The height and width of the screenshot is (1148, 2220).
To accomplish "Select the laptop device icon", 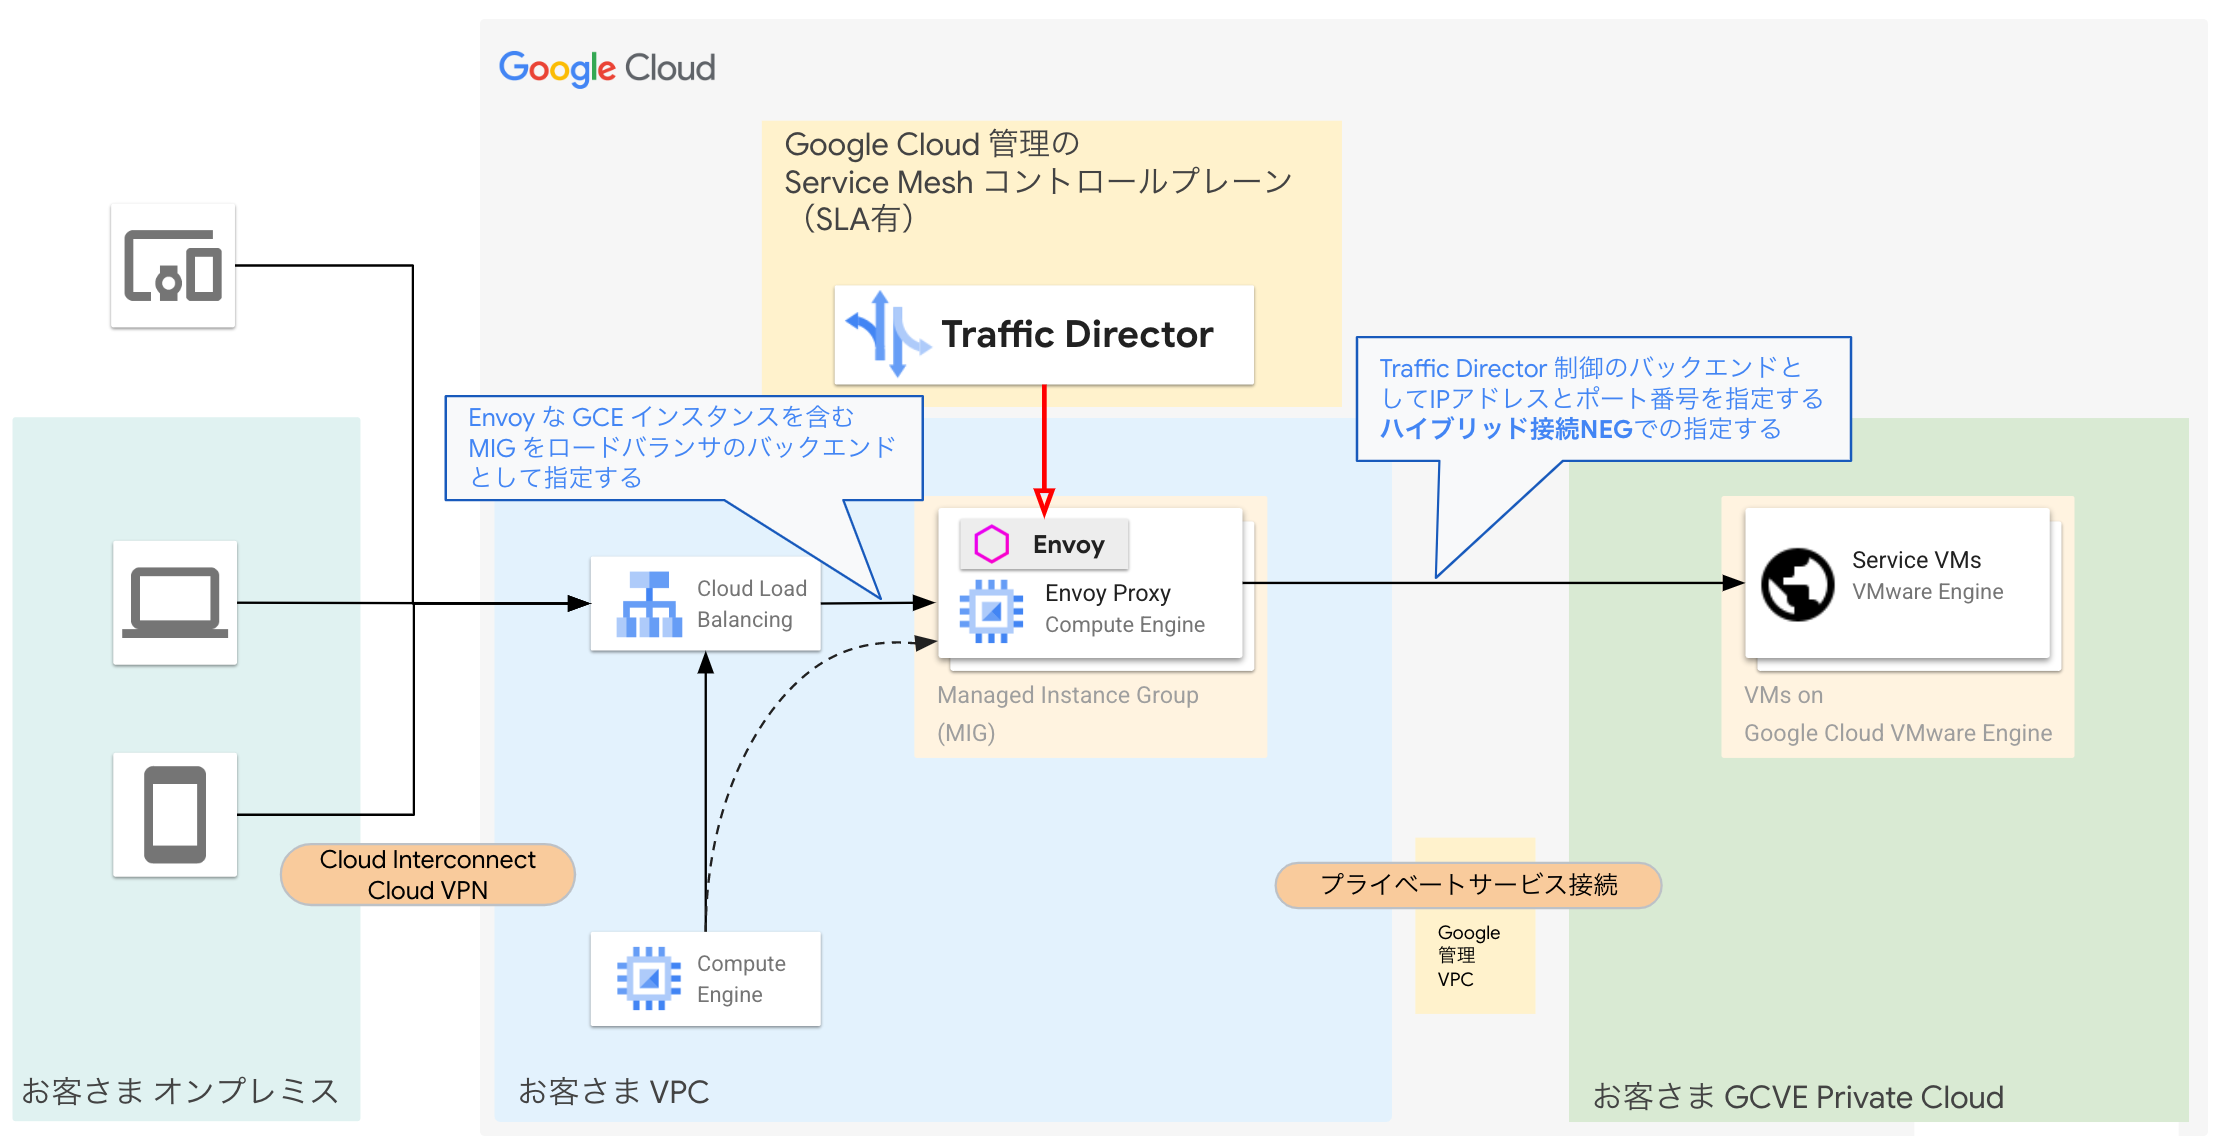I will 175,603.
